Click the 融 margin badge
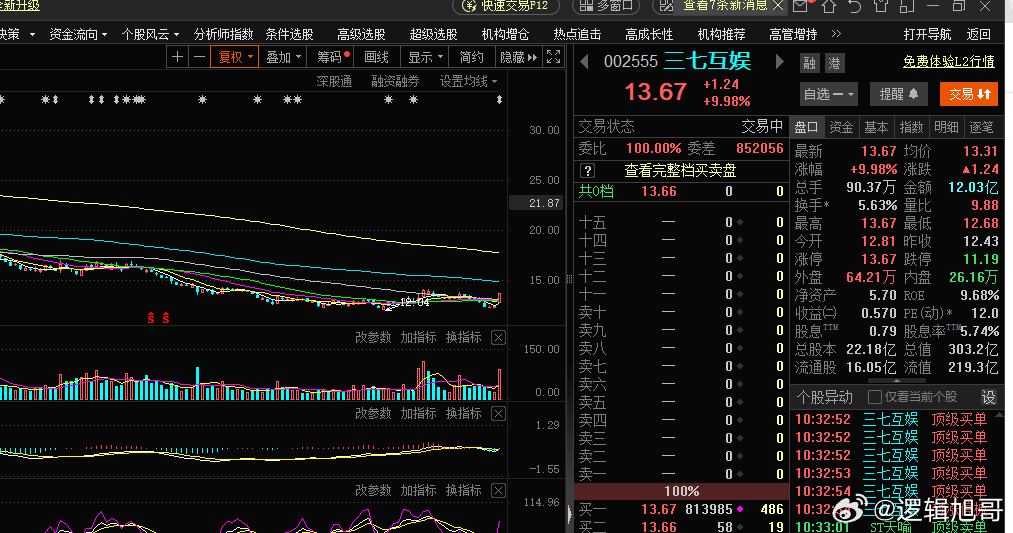Viewport: 1013px width, 533px height. point(809,63)
